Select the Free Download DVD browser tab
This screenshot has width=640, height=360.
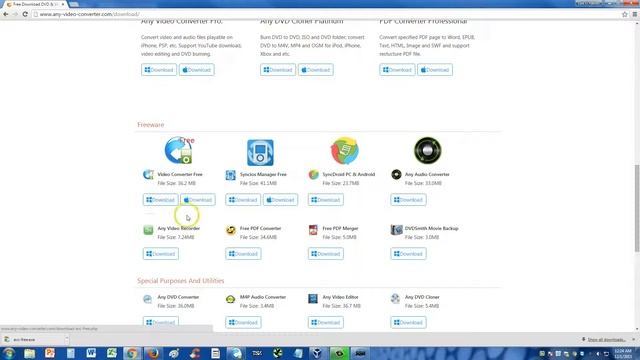coord(34,4)
